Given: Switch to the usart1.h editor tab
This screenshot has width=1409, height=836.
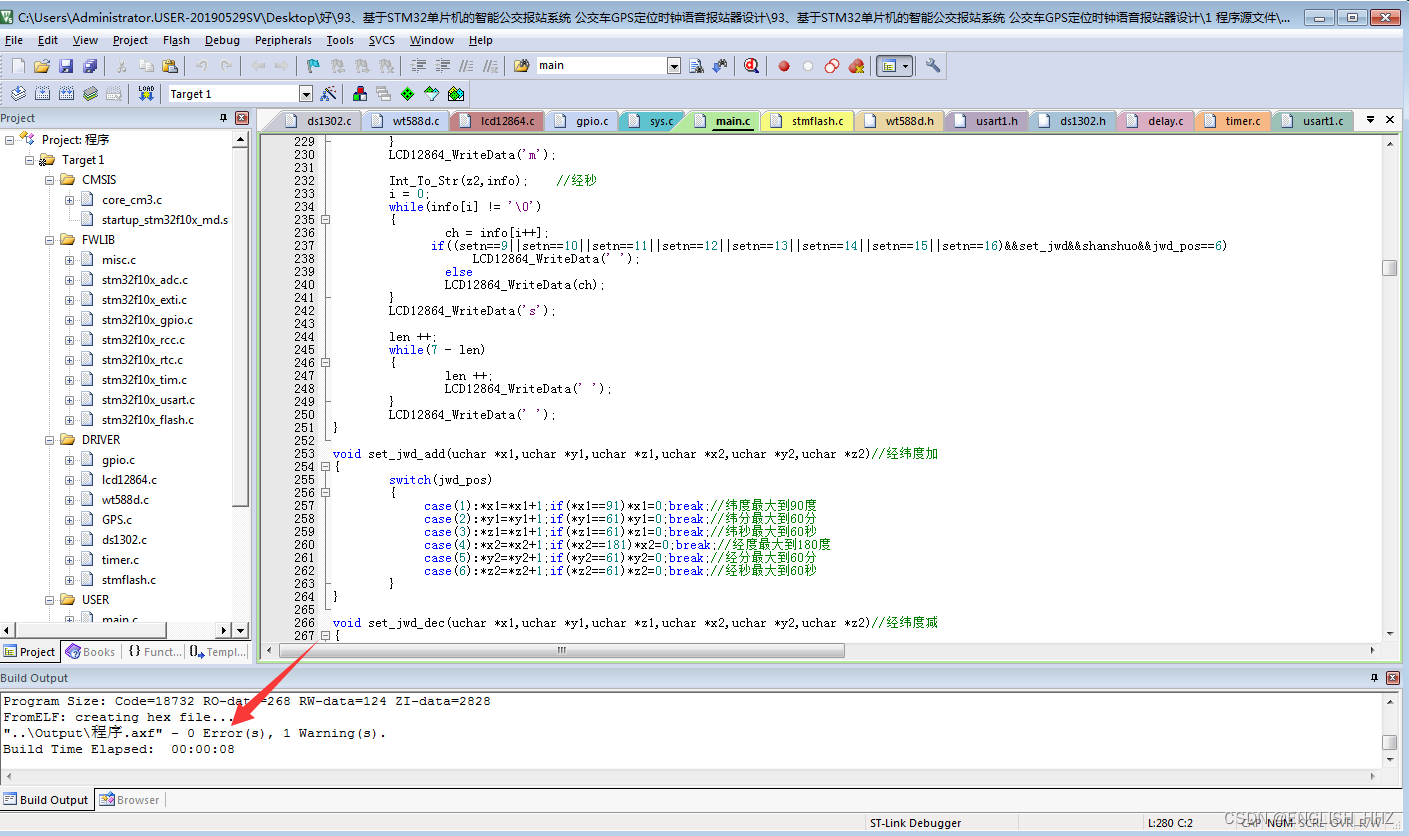Looking at the screenshot, I should pos(987,121).
